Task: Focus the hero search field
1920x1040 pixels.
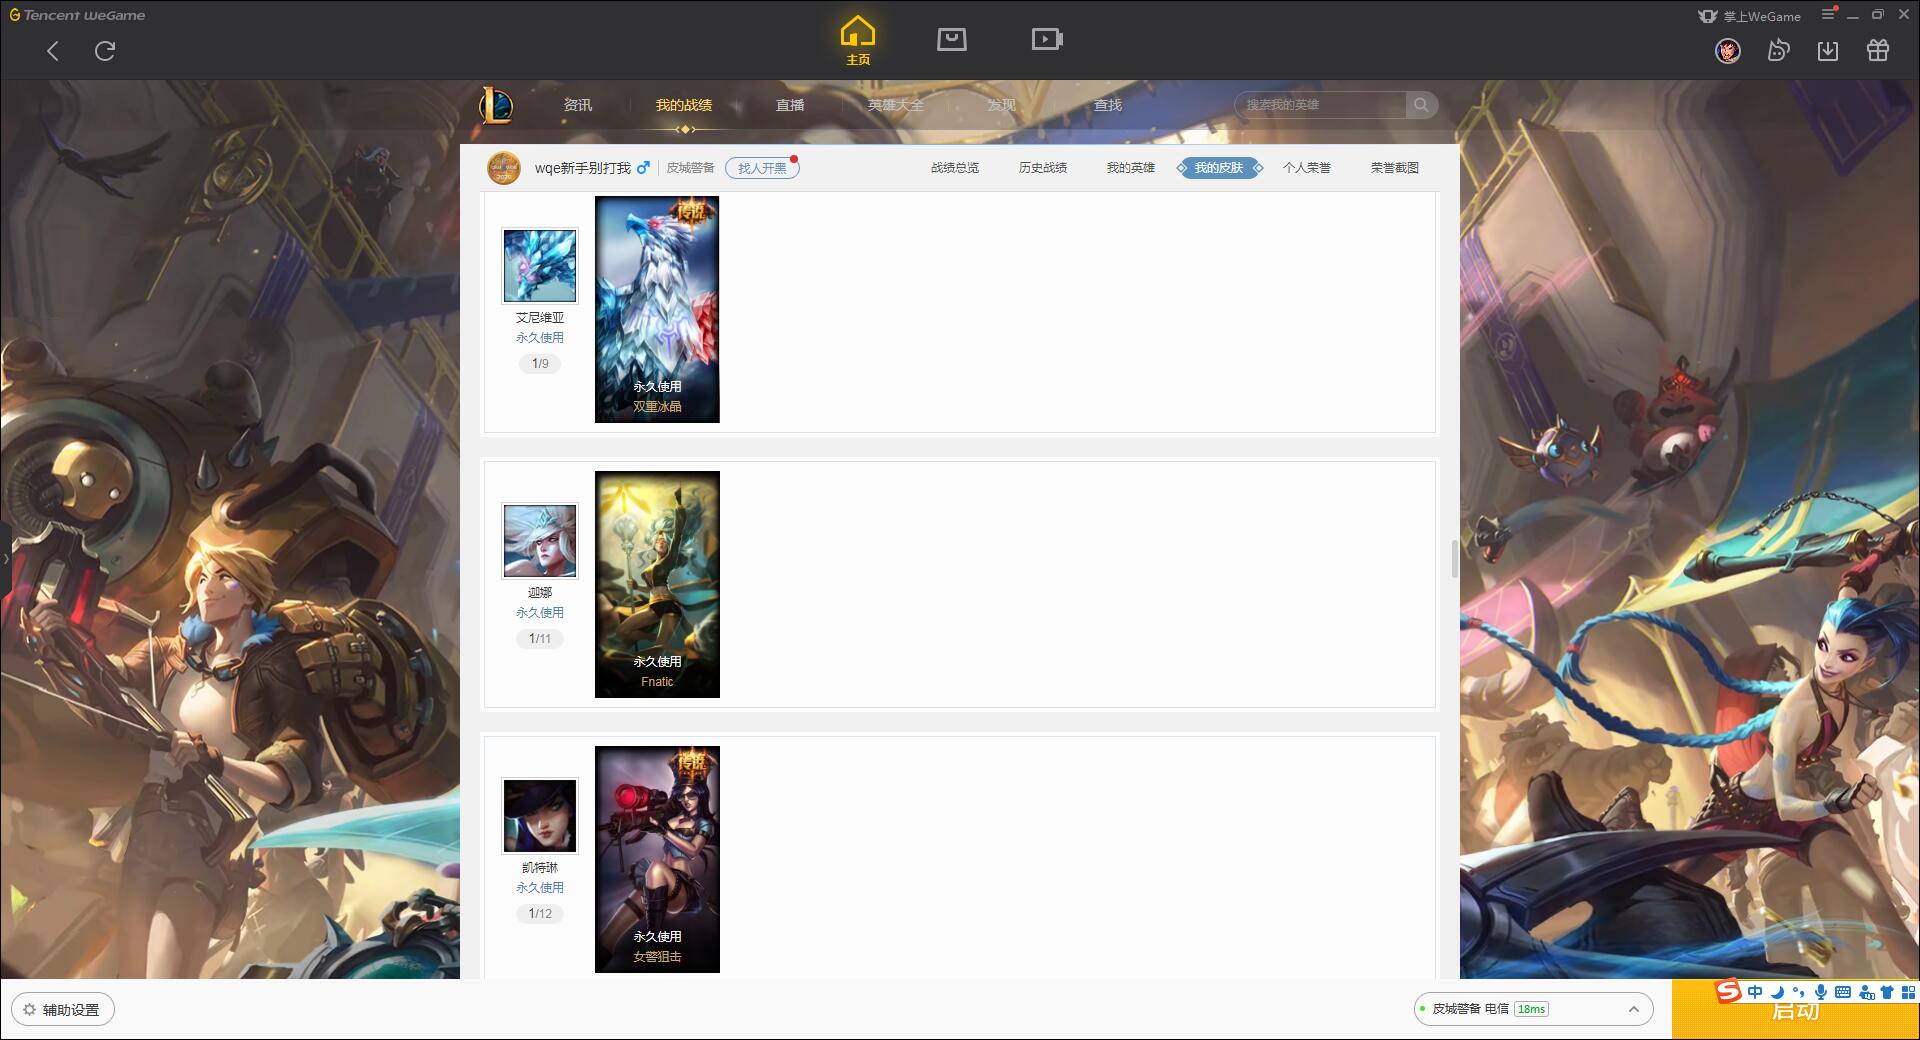Action: tap(1321, 105)
